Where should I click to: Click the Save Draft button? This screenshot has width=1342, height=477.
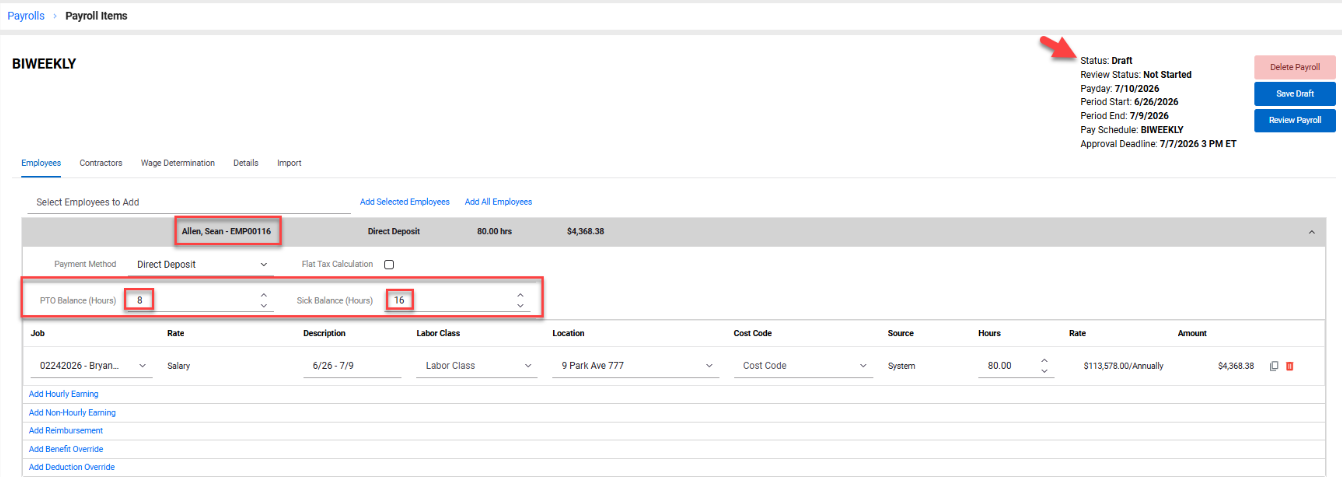pos(1295,94)
